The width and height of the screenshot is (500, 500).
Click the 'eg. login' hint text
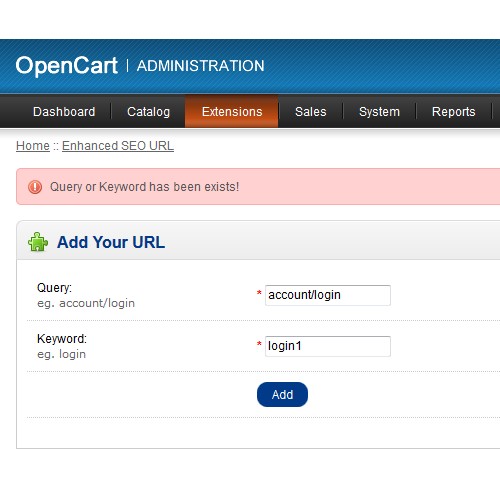tap(62, 354)
